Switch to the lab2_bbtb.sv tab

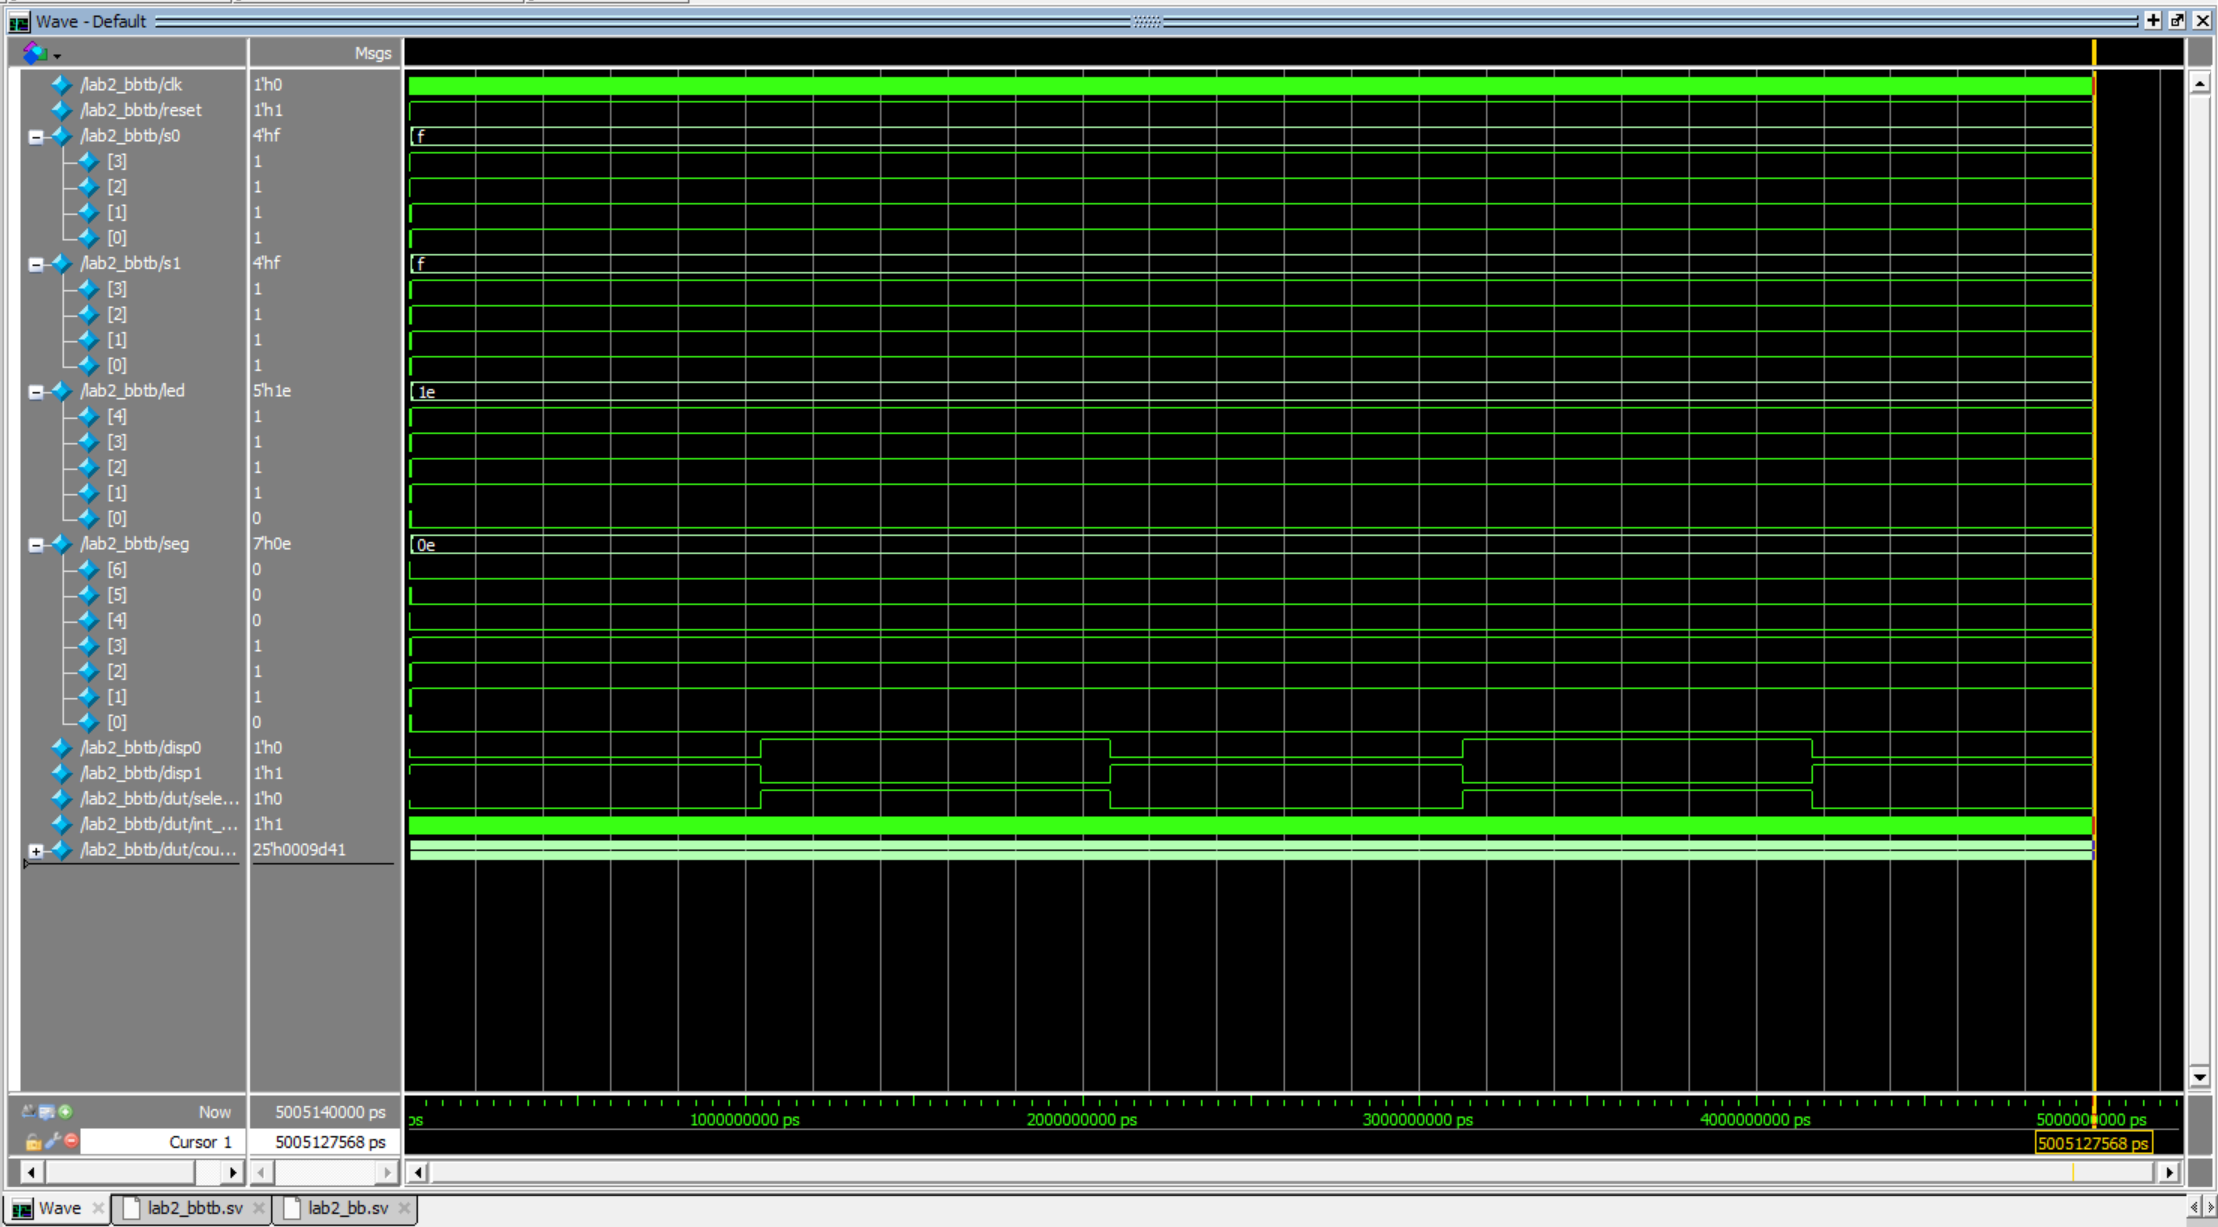(x=194, y=1208)
